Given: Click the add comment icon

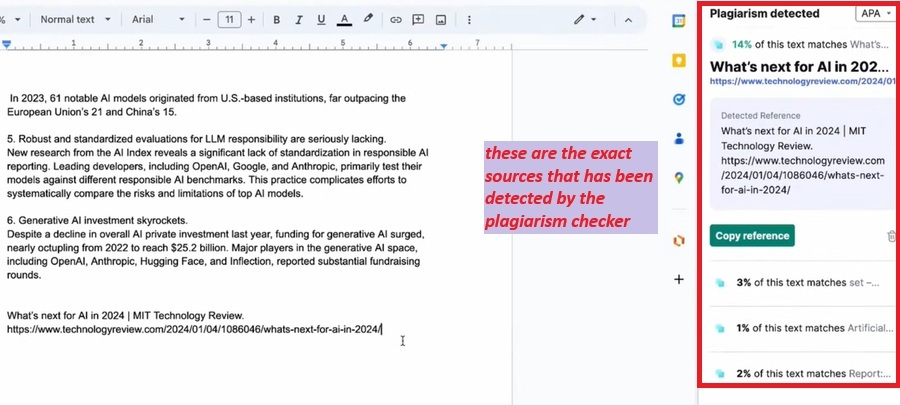Looking at the screenshot, I should tap(418, 20).
